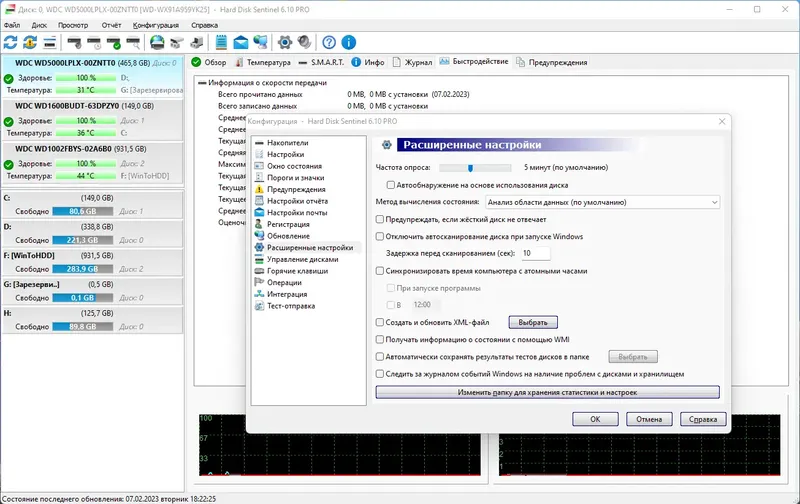Image resolution: width=800 pixels, height=504 pixels.
Task: Select Операции in configuration list
Action: (284, 283)
